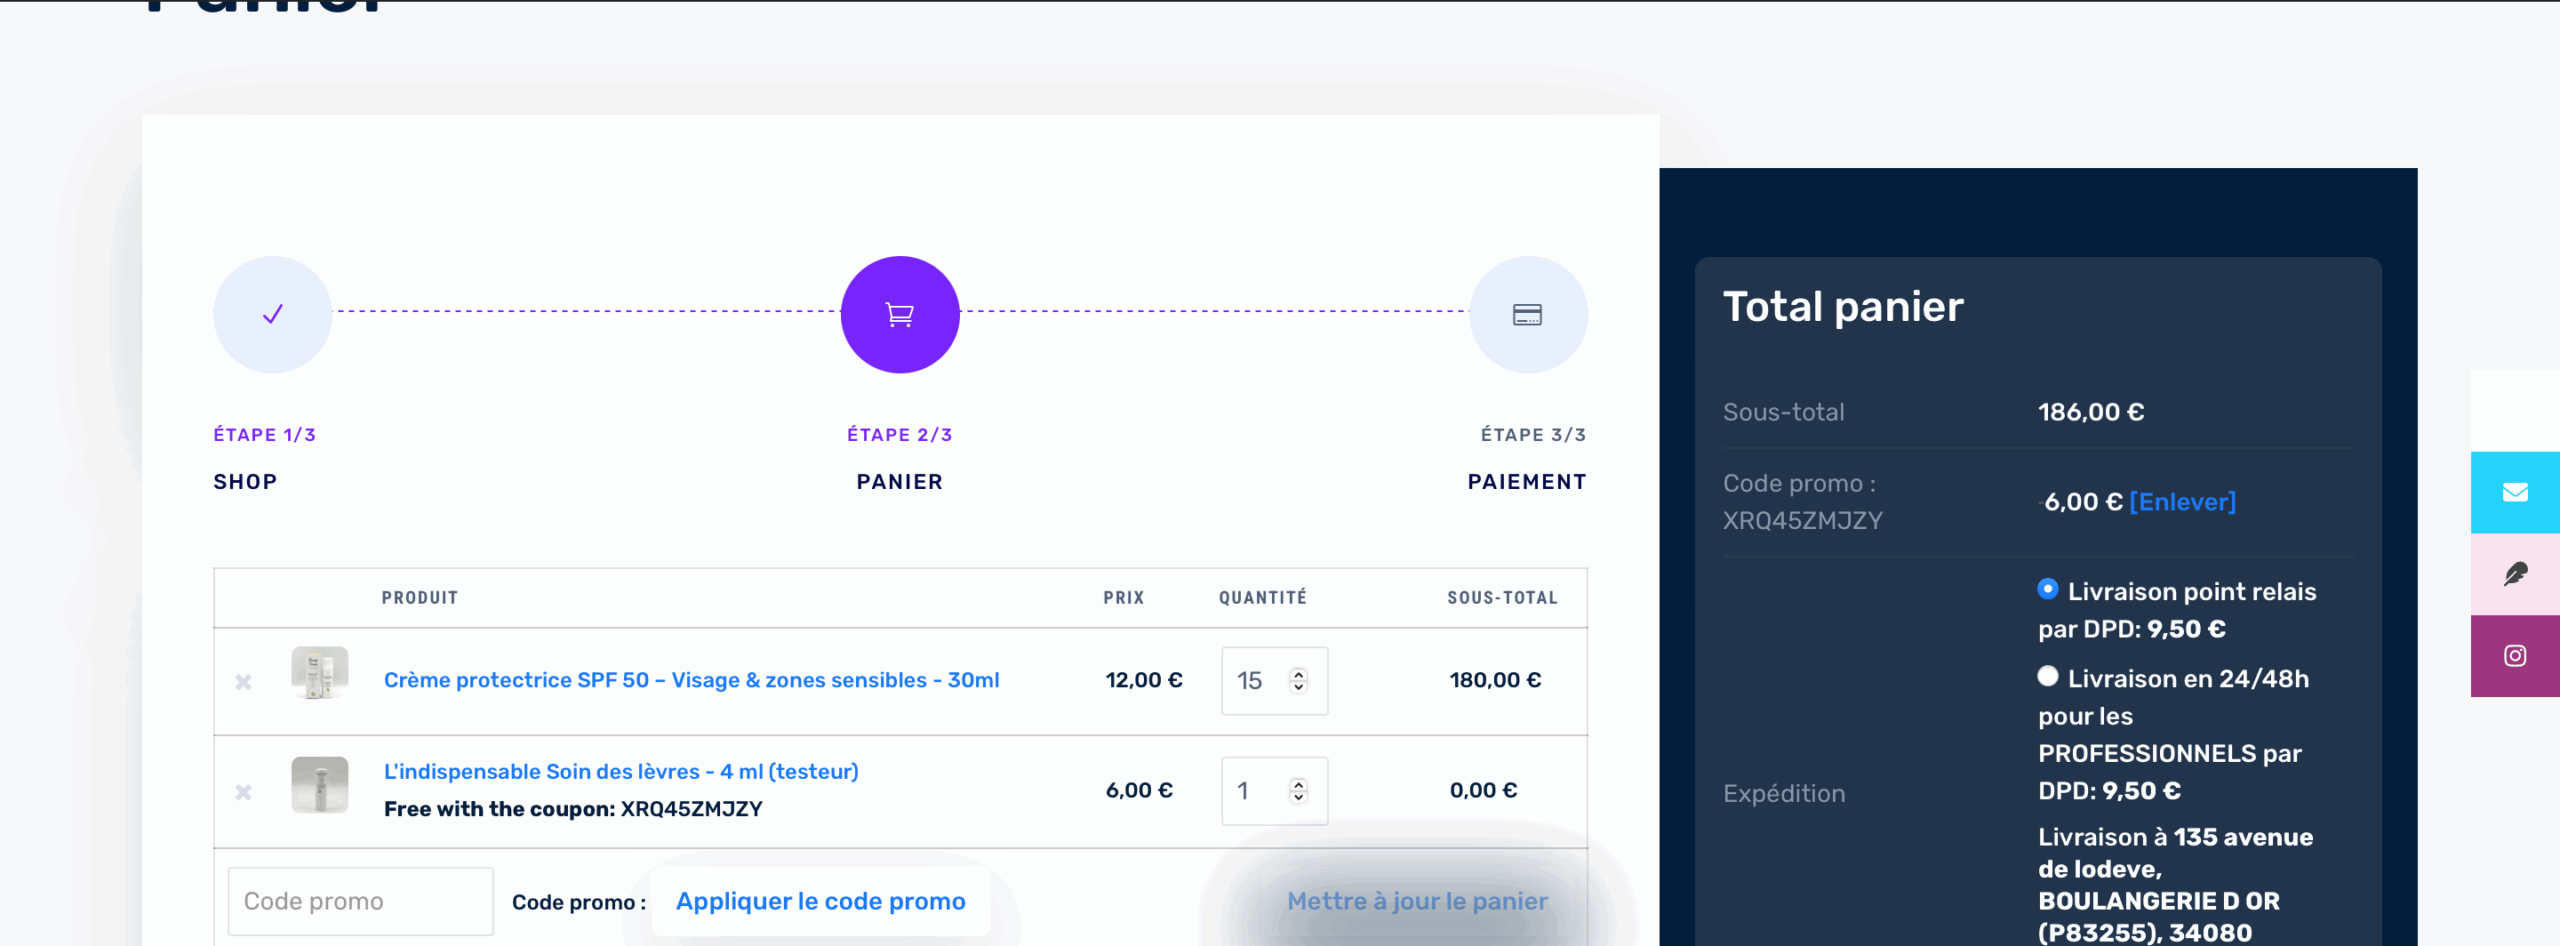This screenshot has width=2560, height=946.
Task: Select Livraison point relais par DPD
Action: pyautogui.click(x=2048, y=590)
